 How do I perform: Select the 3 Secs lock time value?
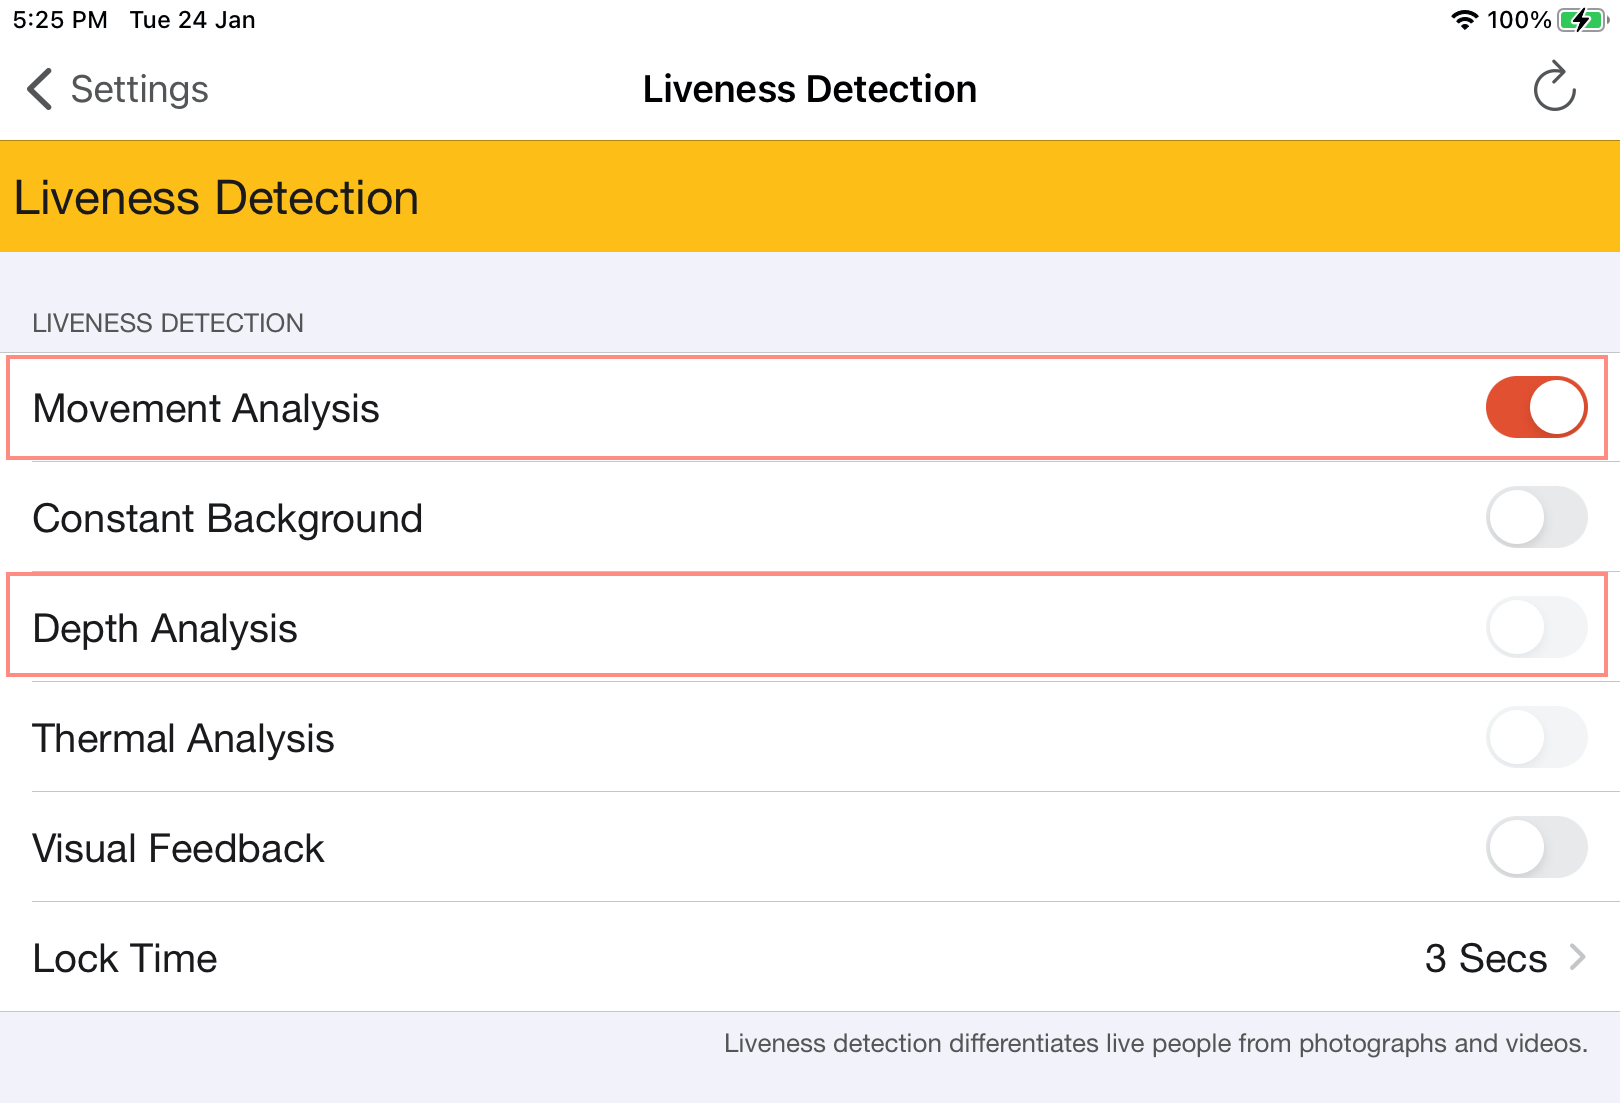pos(1485,958)
